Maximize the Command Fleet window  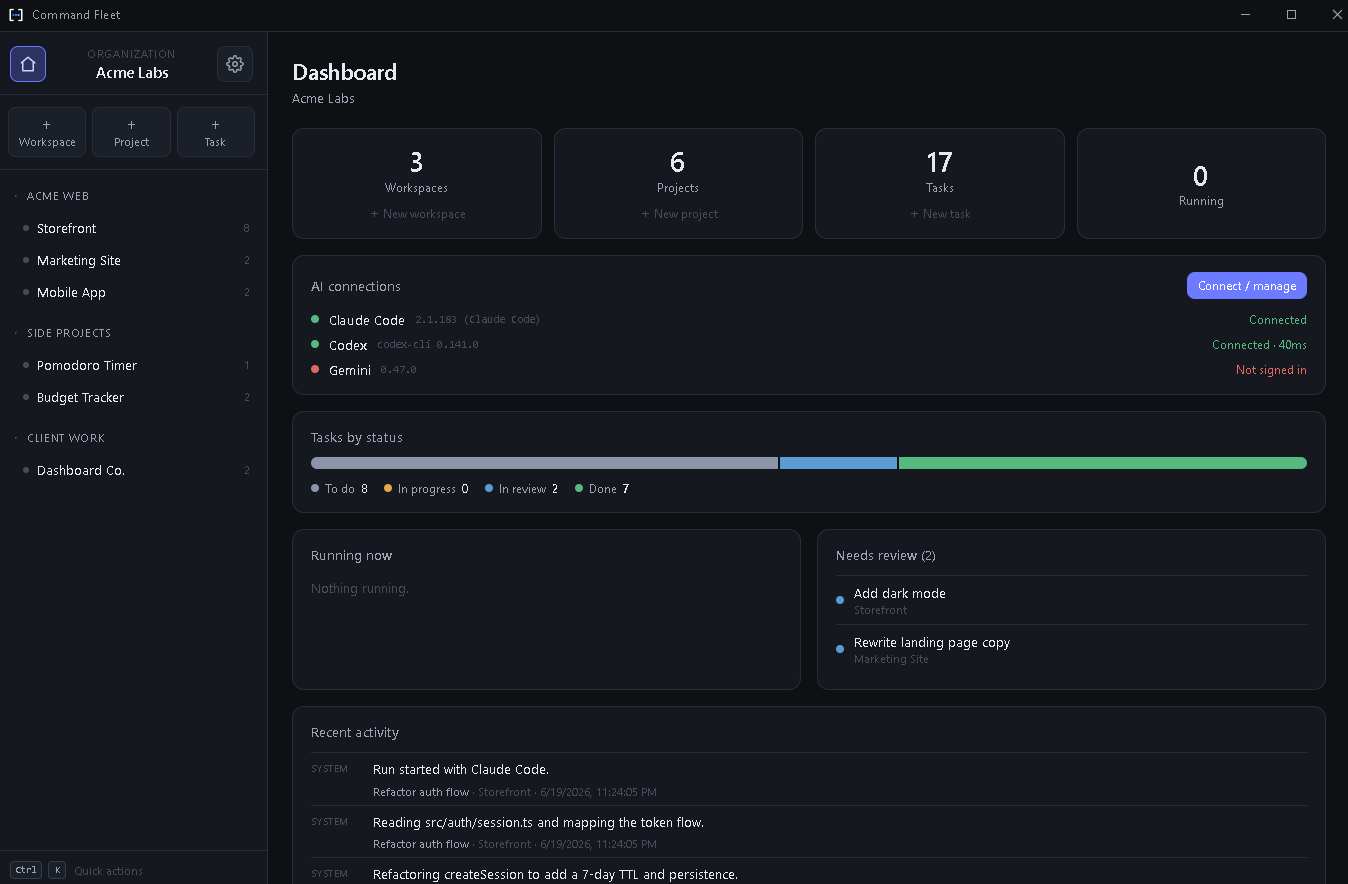click(1291, 15)
